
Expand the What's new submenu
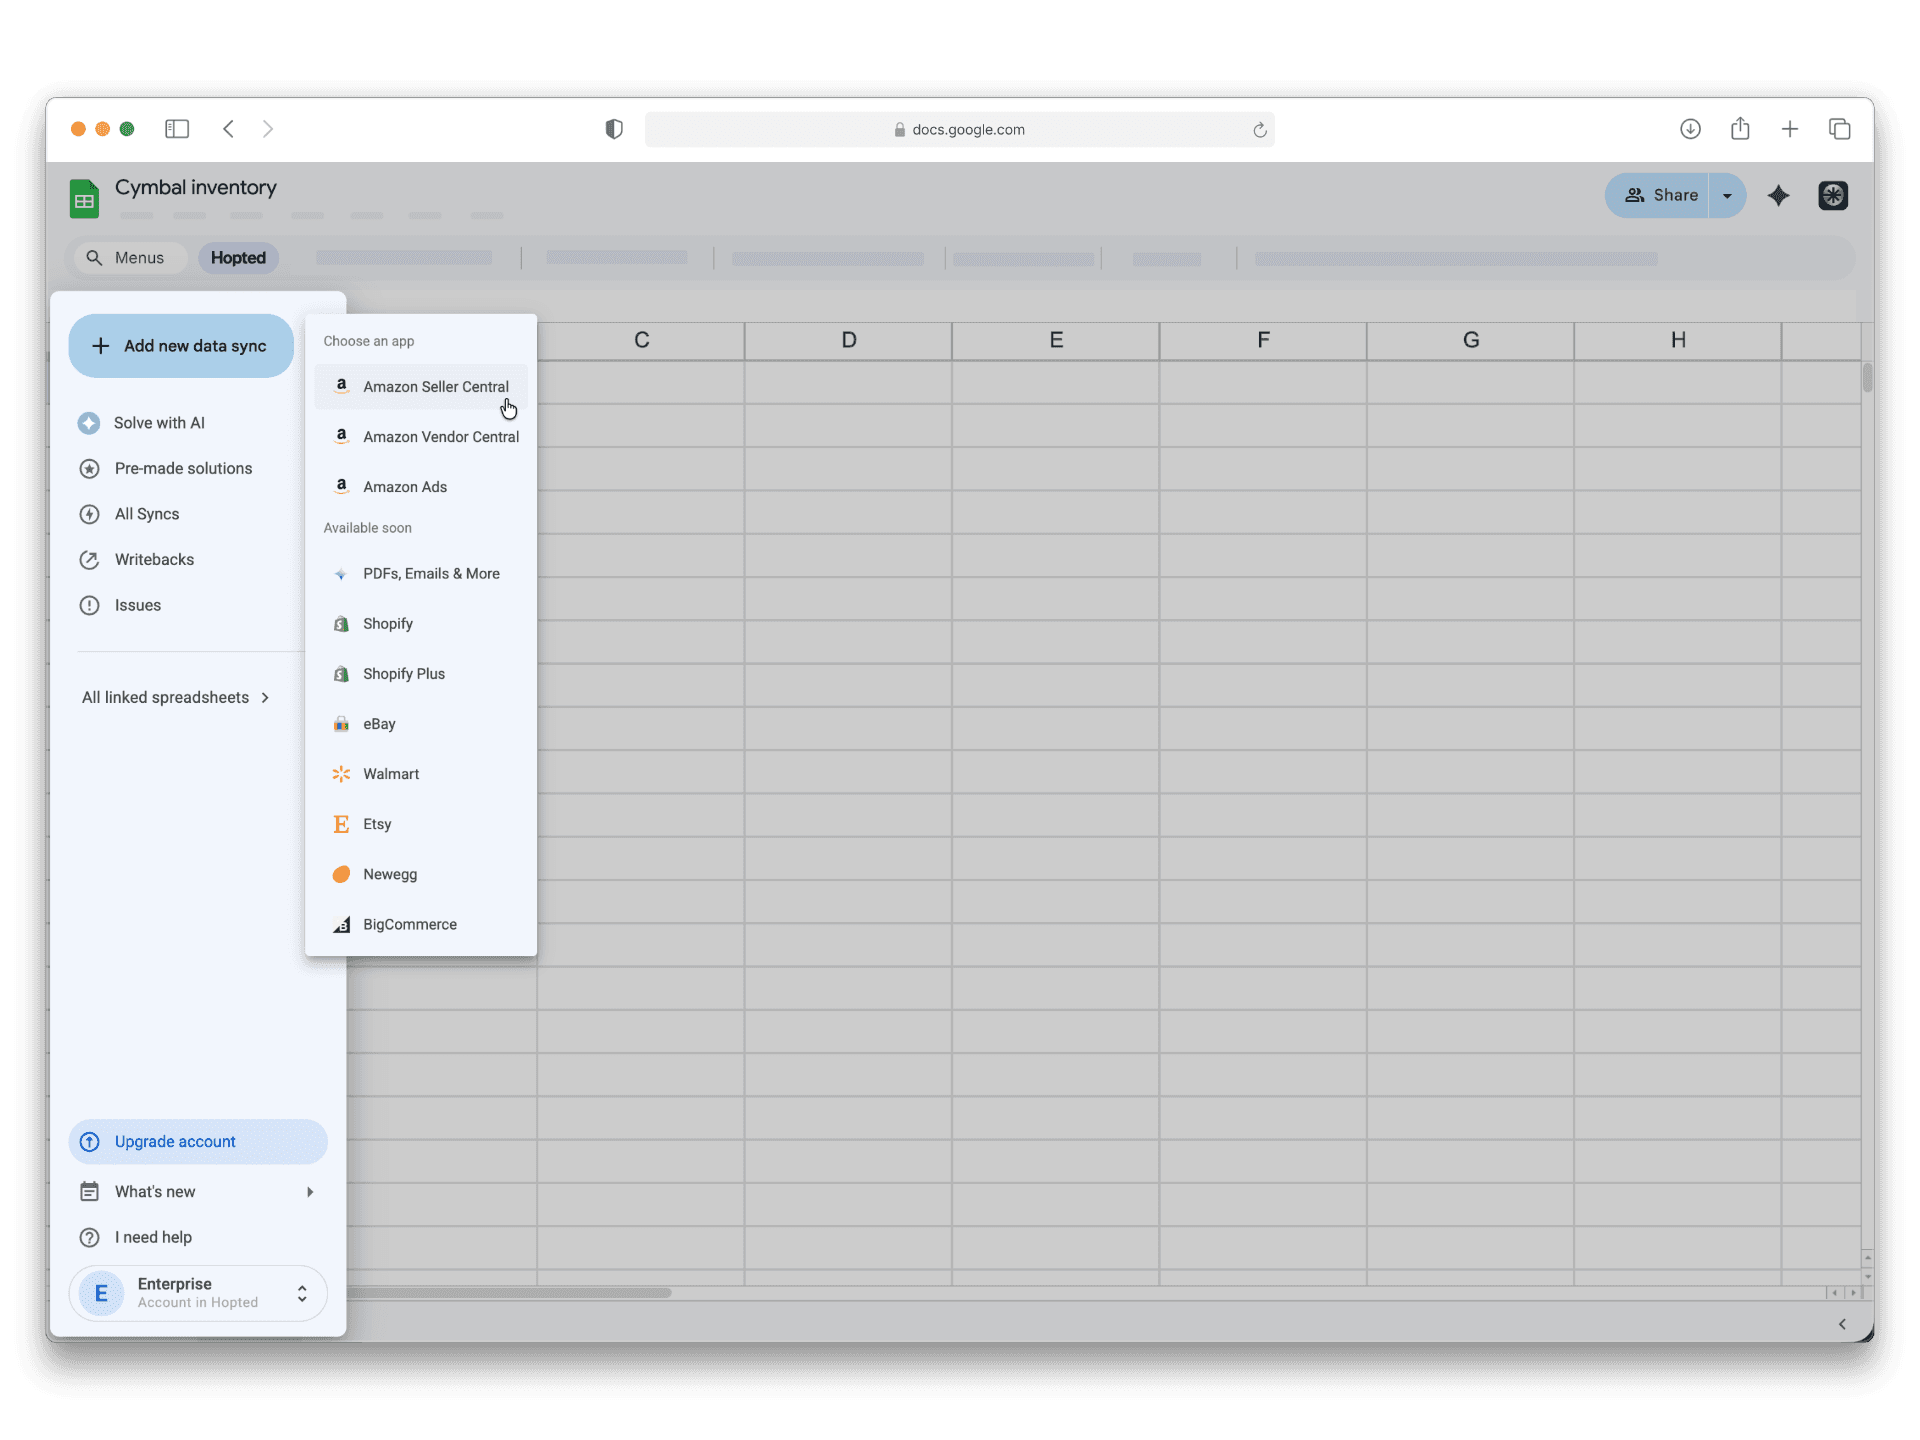[x=309, y=1191]
